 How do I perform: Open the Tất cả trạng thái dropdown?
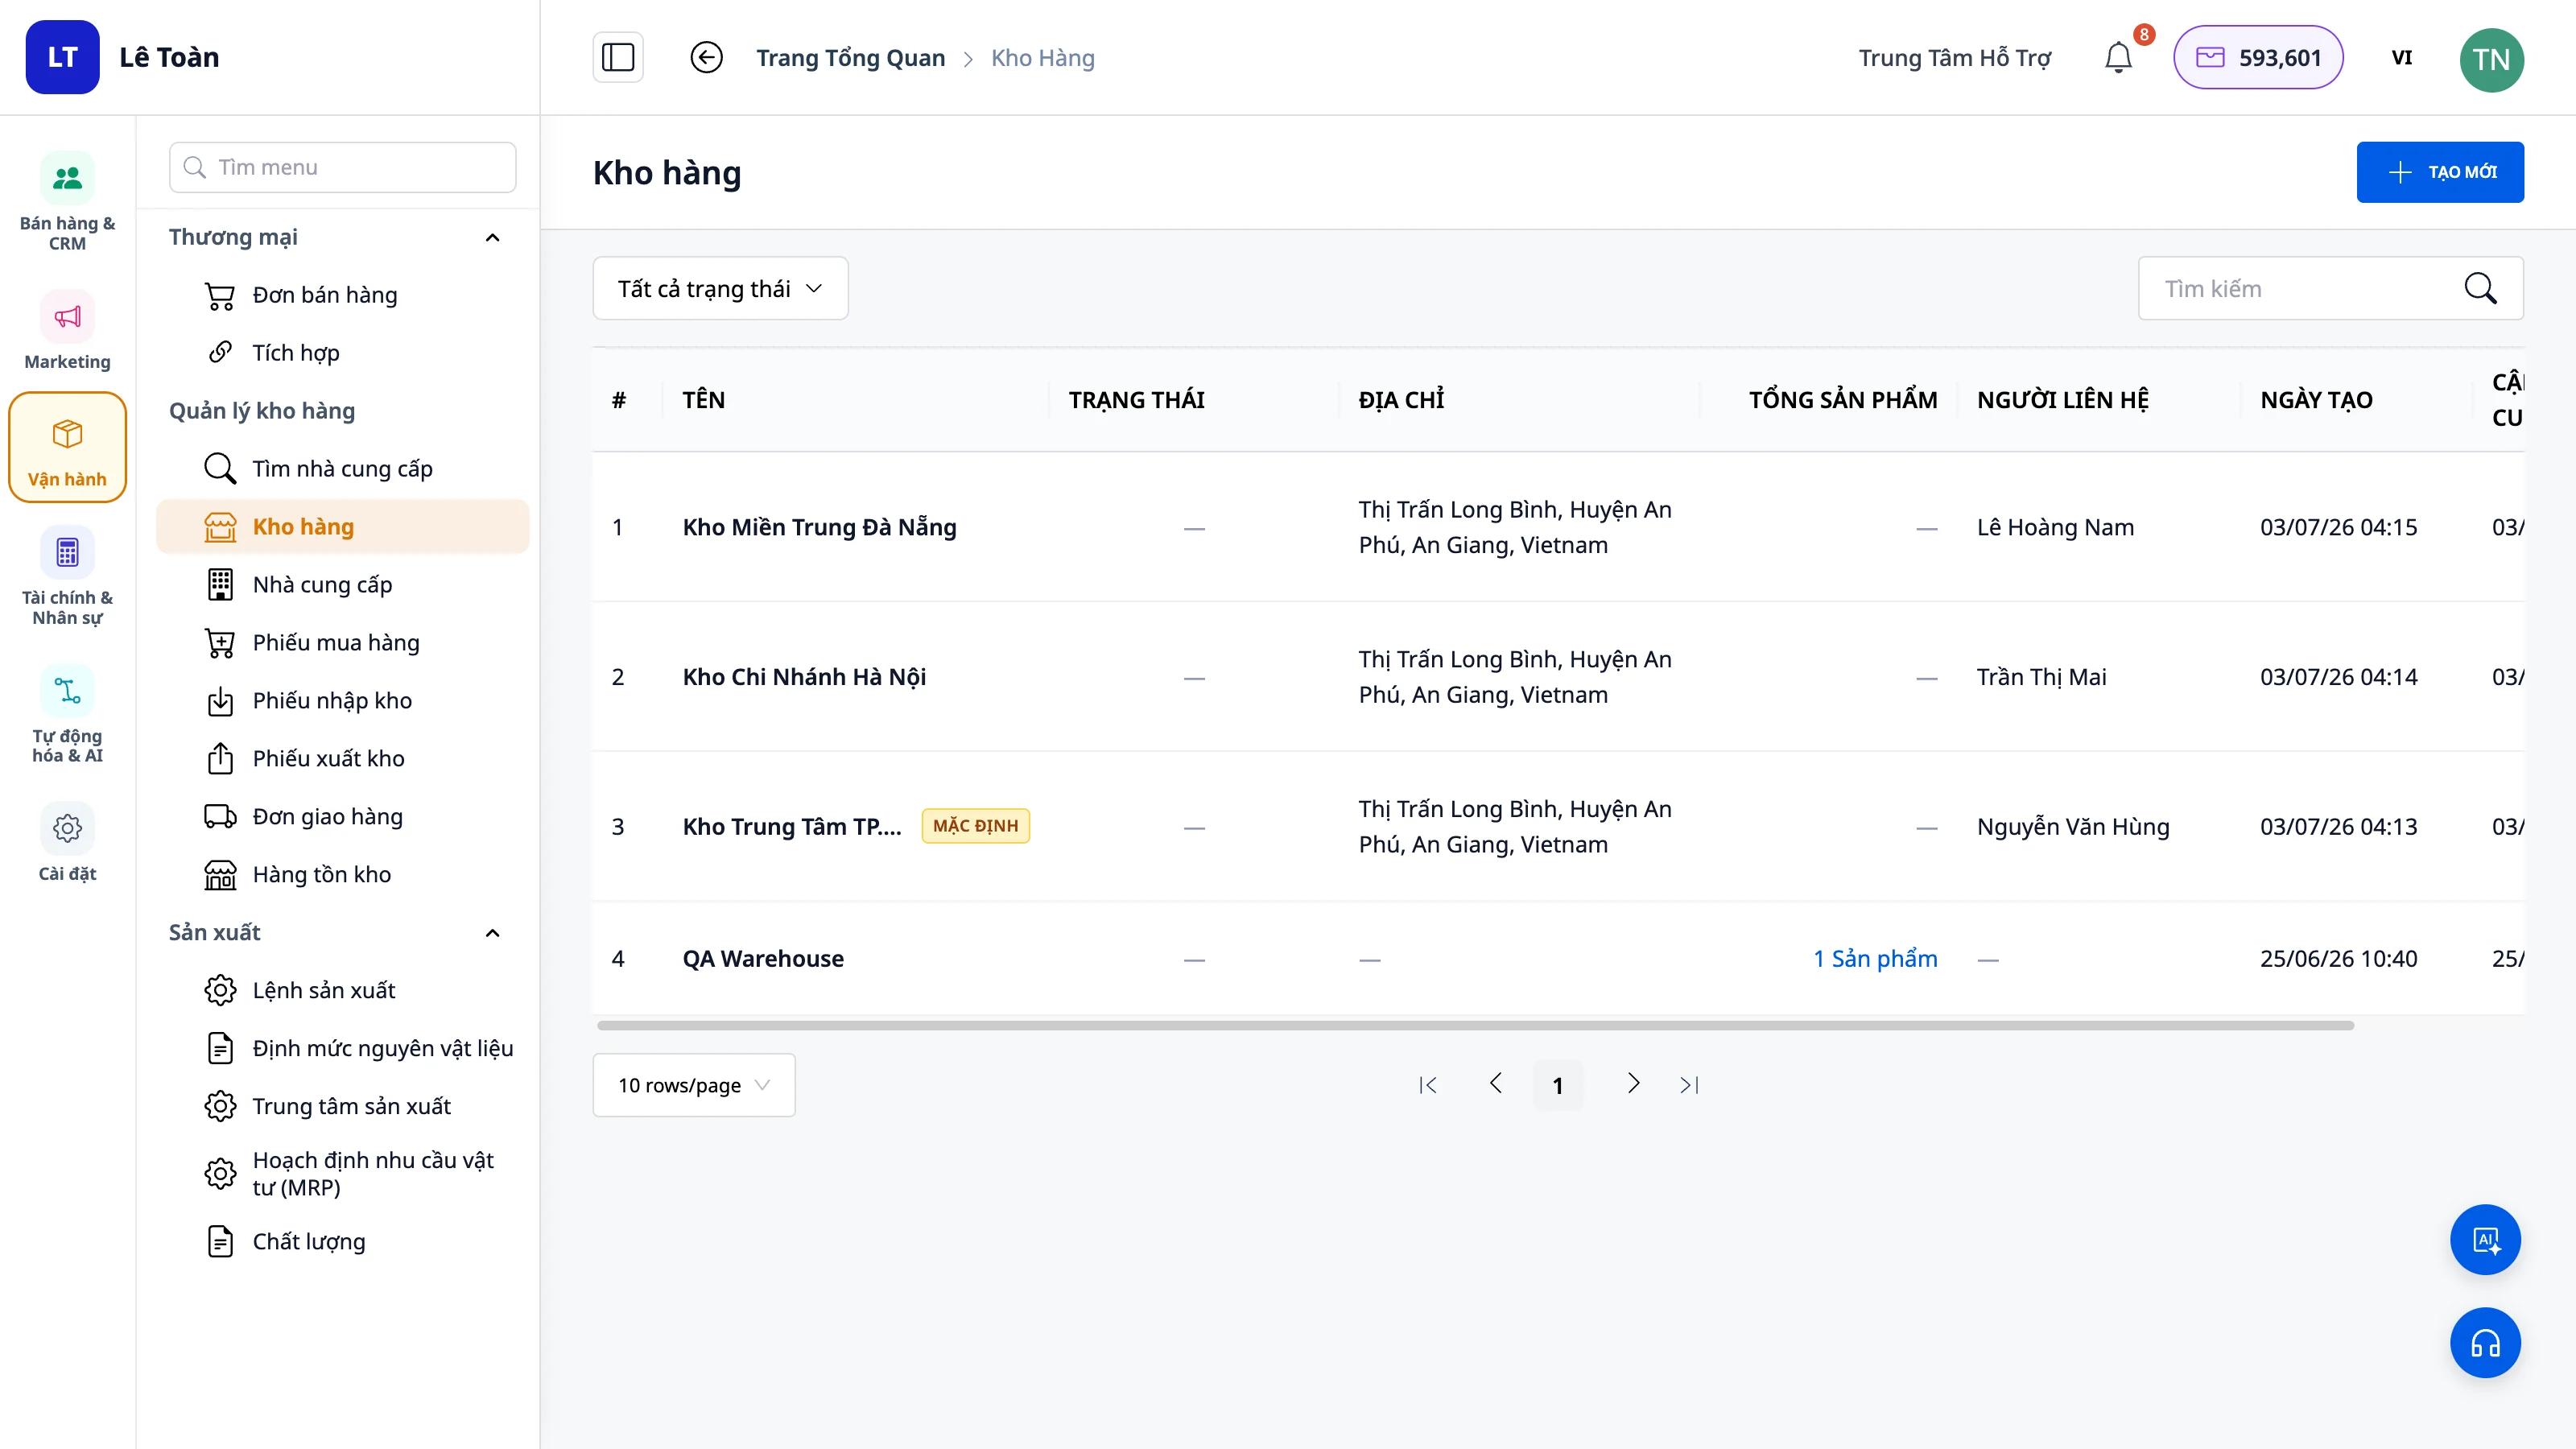click(720, 288)
